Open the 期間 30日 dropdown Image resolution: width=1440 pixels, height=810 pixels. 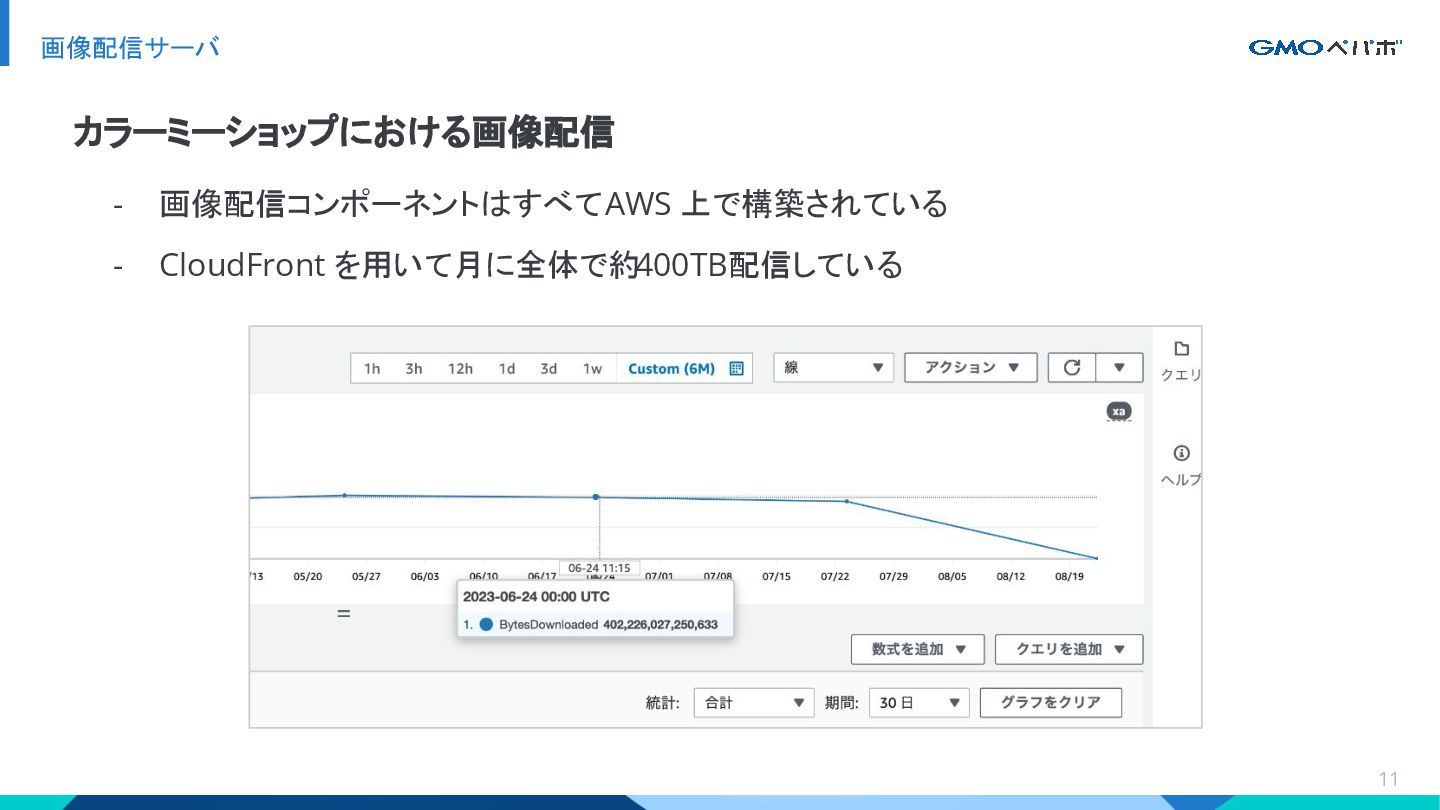click(919, 703)
